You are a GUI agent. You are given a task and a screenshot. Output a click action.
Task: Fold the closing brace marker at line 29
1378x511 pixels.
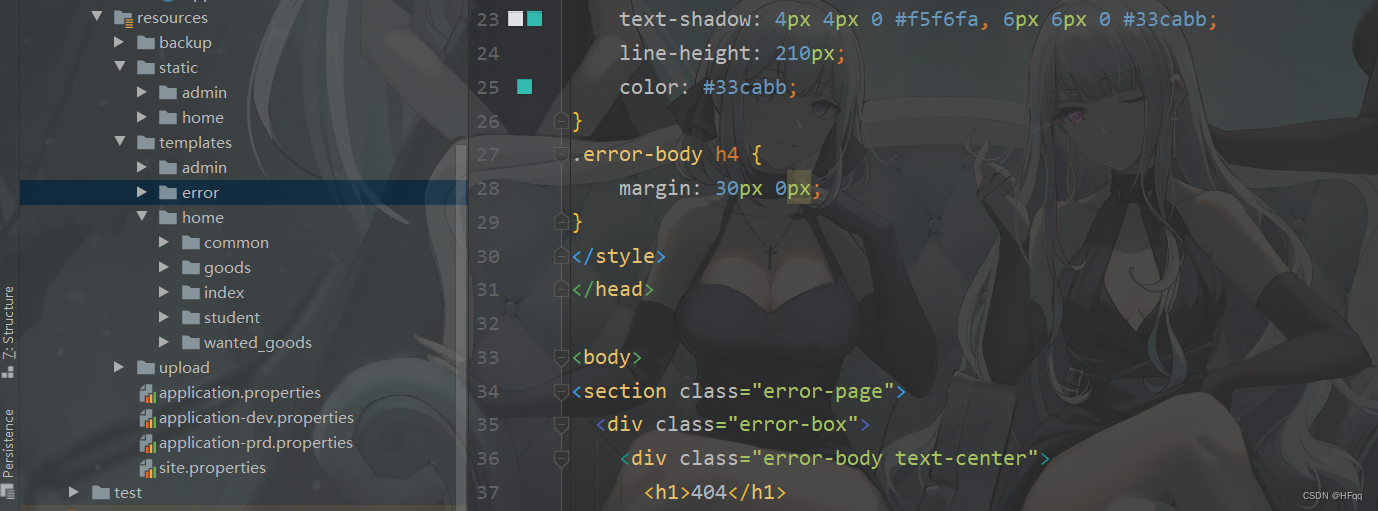tap(561, 222)
